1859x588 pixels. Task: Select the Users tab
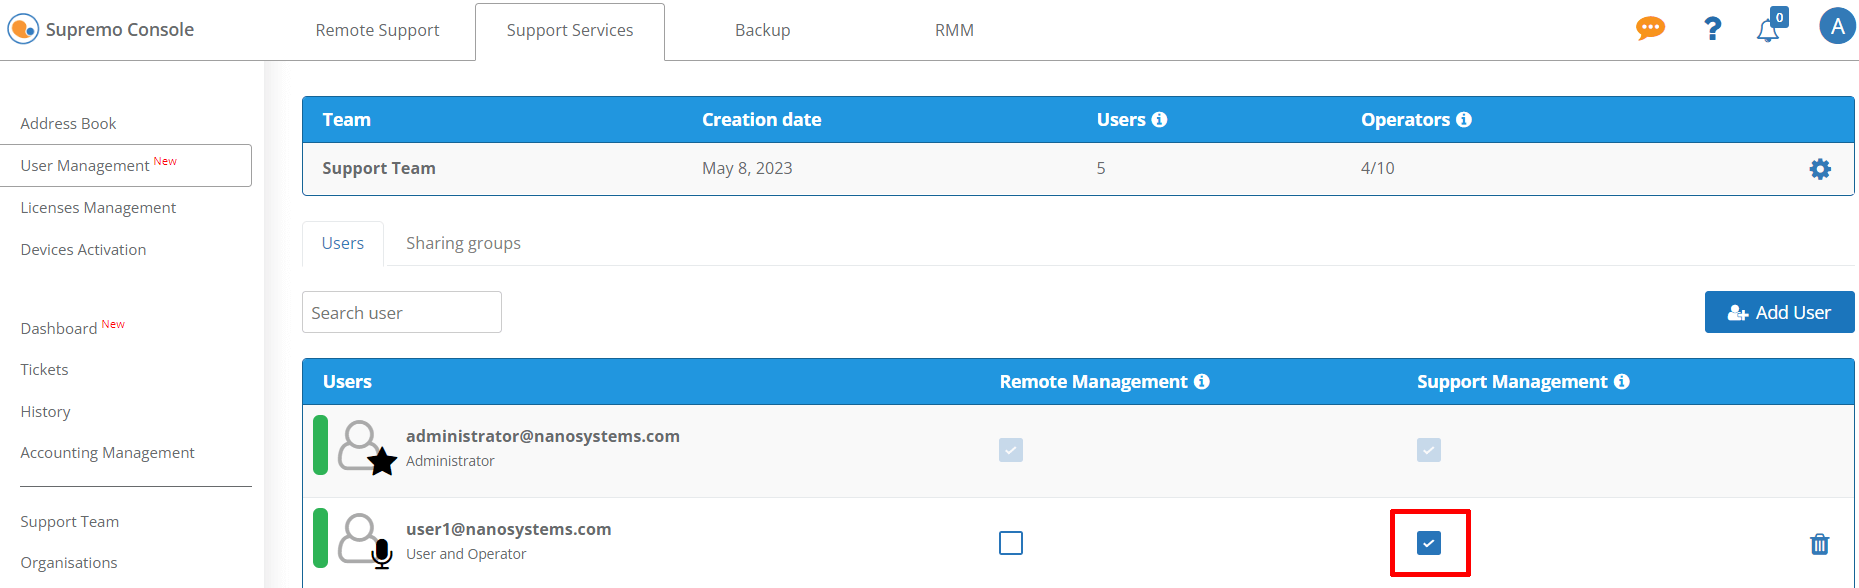click(343, 243)
